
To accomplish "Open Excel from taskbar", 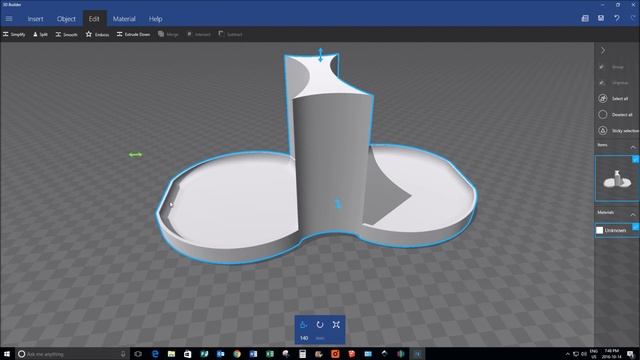I will 270,354.
